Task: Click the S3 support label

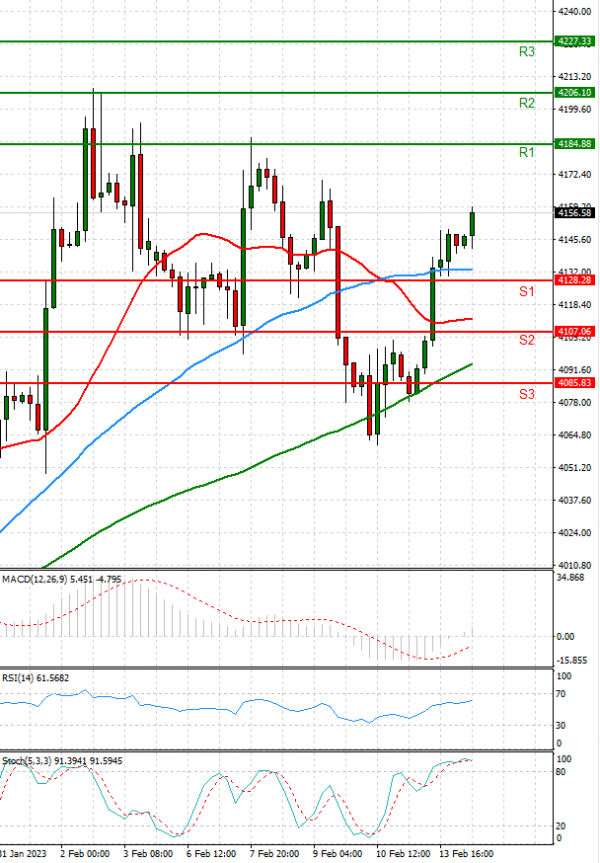Action: click(x=527, y=394)
